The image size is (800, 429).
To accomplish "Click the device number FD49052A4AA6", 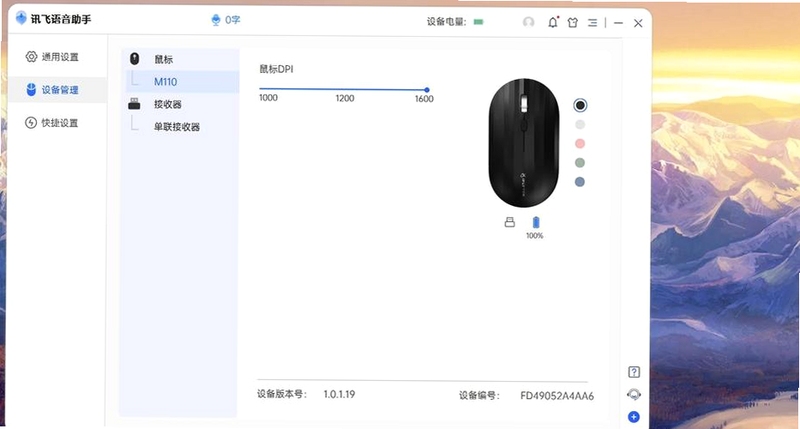I will (557, 396).
